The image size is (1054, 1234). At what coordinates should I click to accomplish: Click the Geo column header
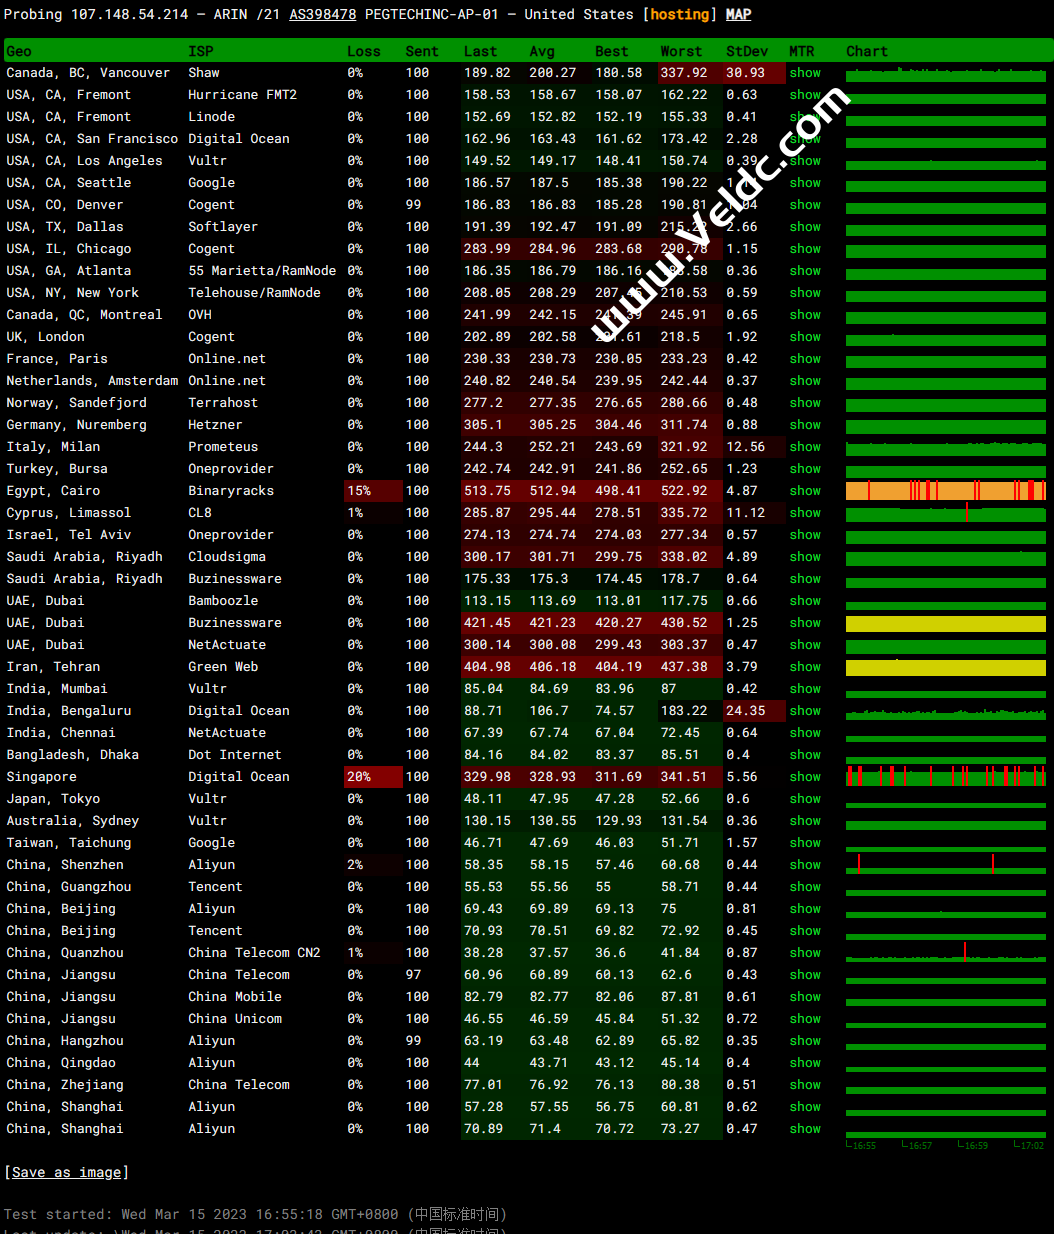(19, 51)
